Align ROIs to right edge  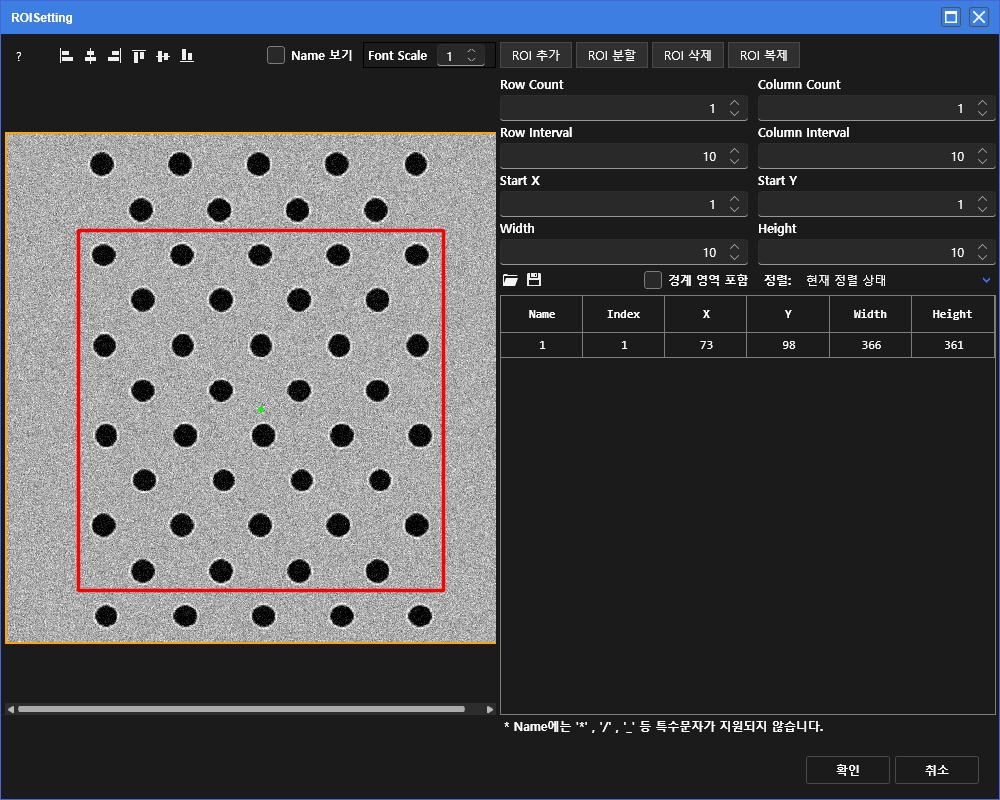114,56
